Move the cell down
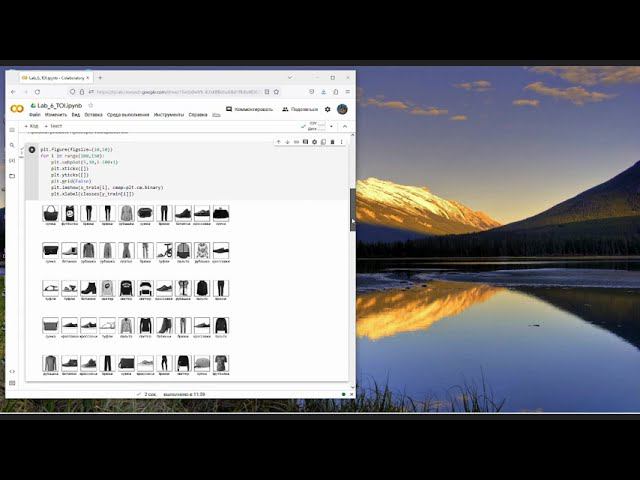Viewport: 640px width, 480px height. [287, 142]
